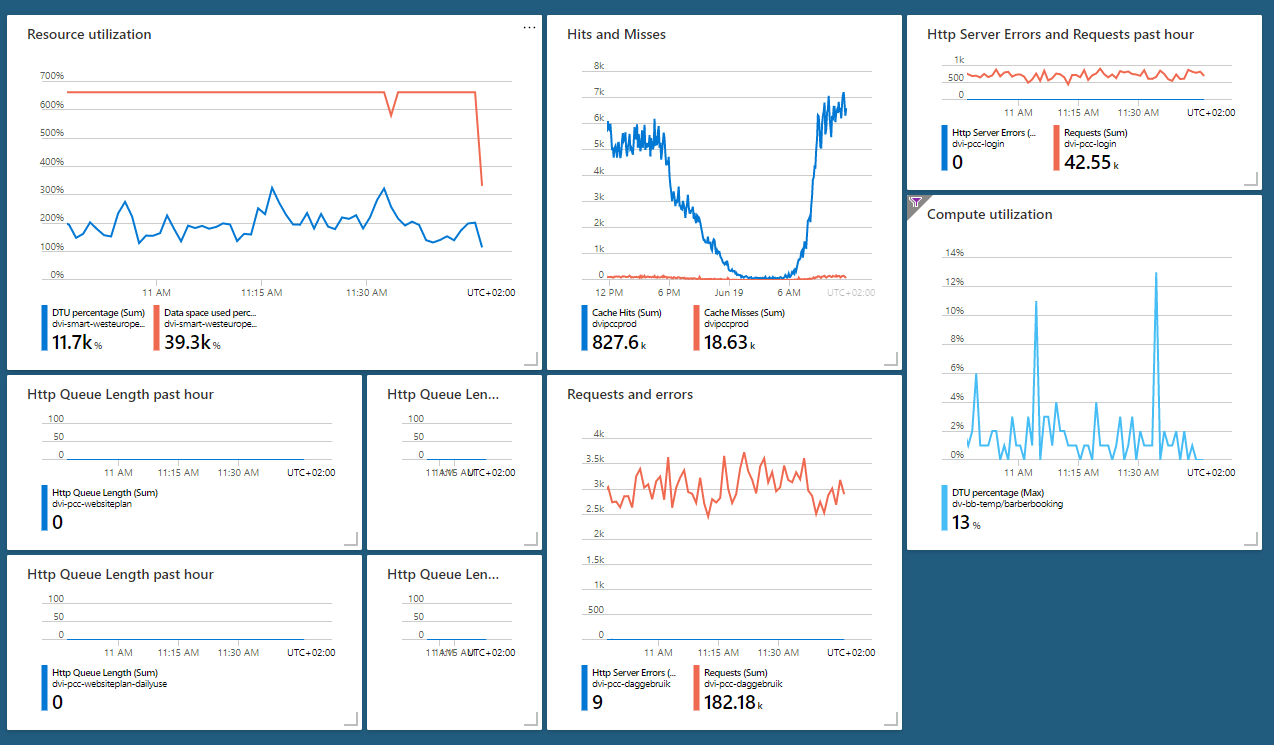This screenshot has height=745, width=1274.
Task: Click the 700% axis label in Resource utilization
Action: [x=52, y=76]
